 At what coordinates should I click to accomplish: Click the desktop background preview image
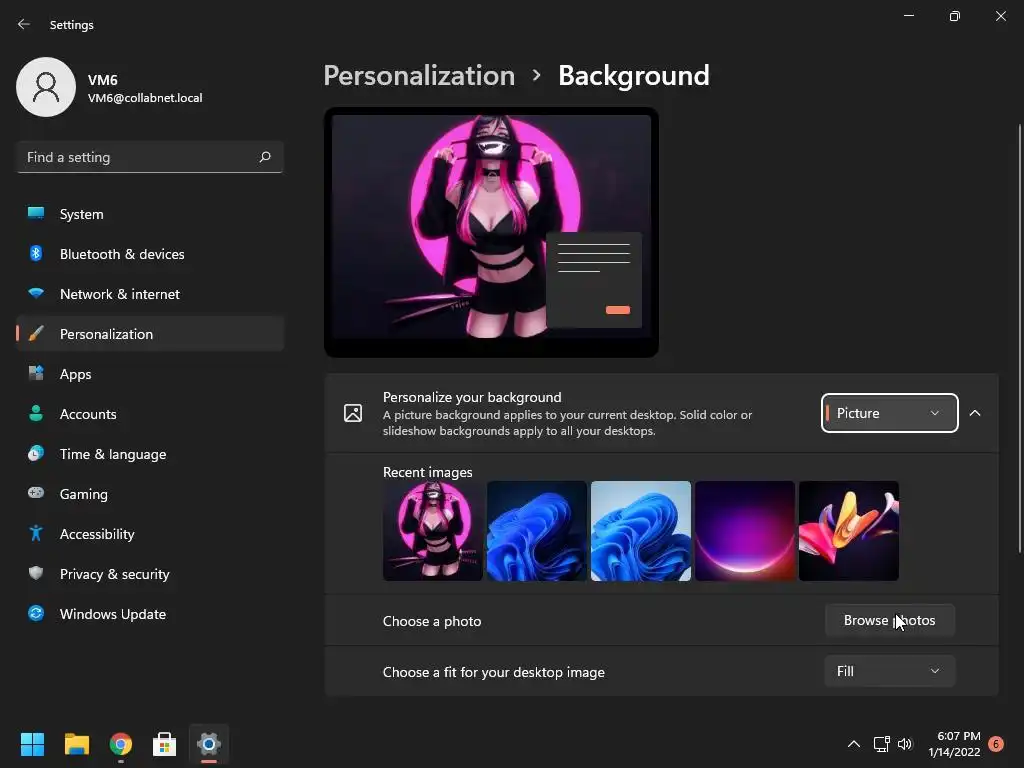tap(491, 232)
